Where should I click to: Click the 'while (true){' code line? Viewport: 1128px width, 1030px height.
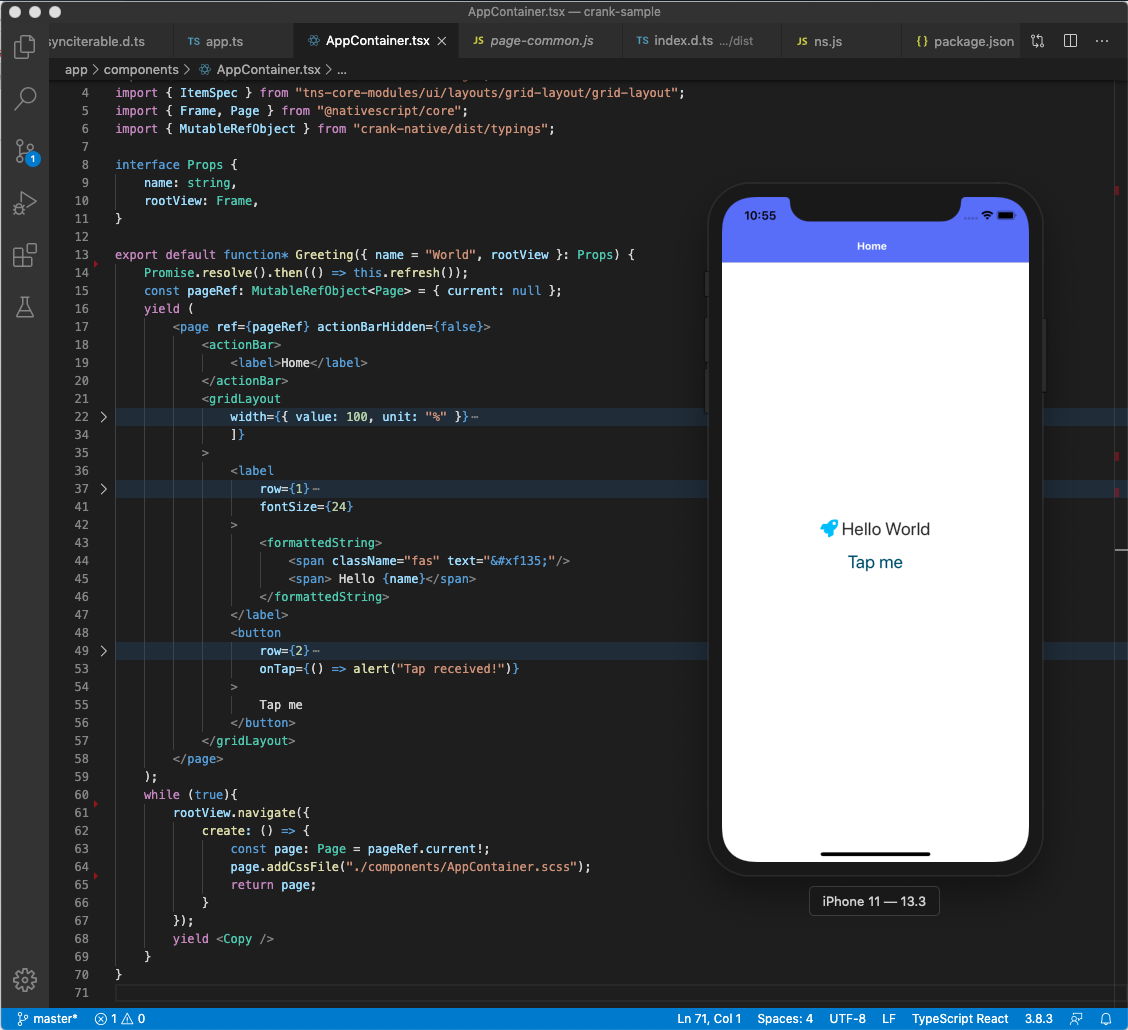(190, 795)
